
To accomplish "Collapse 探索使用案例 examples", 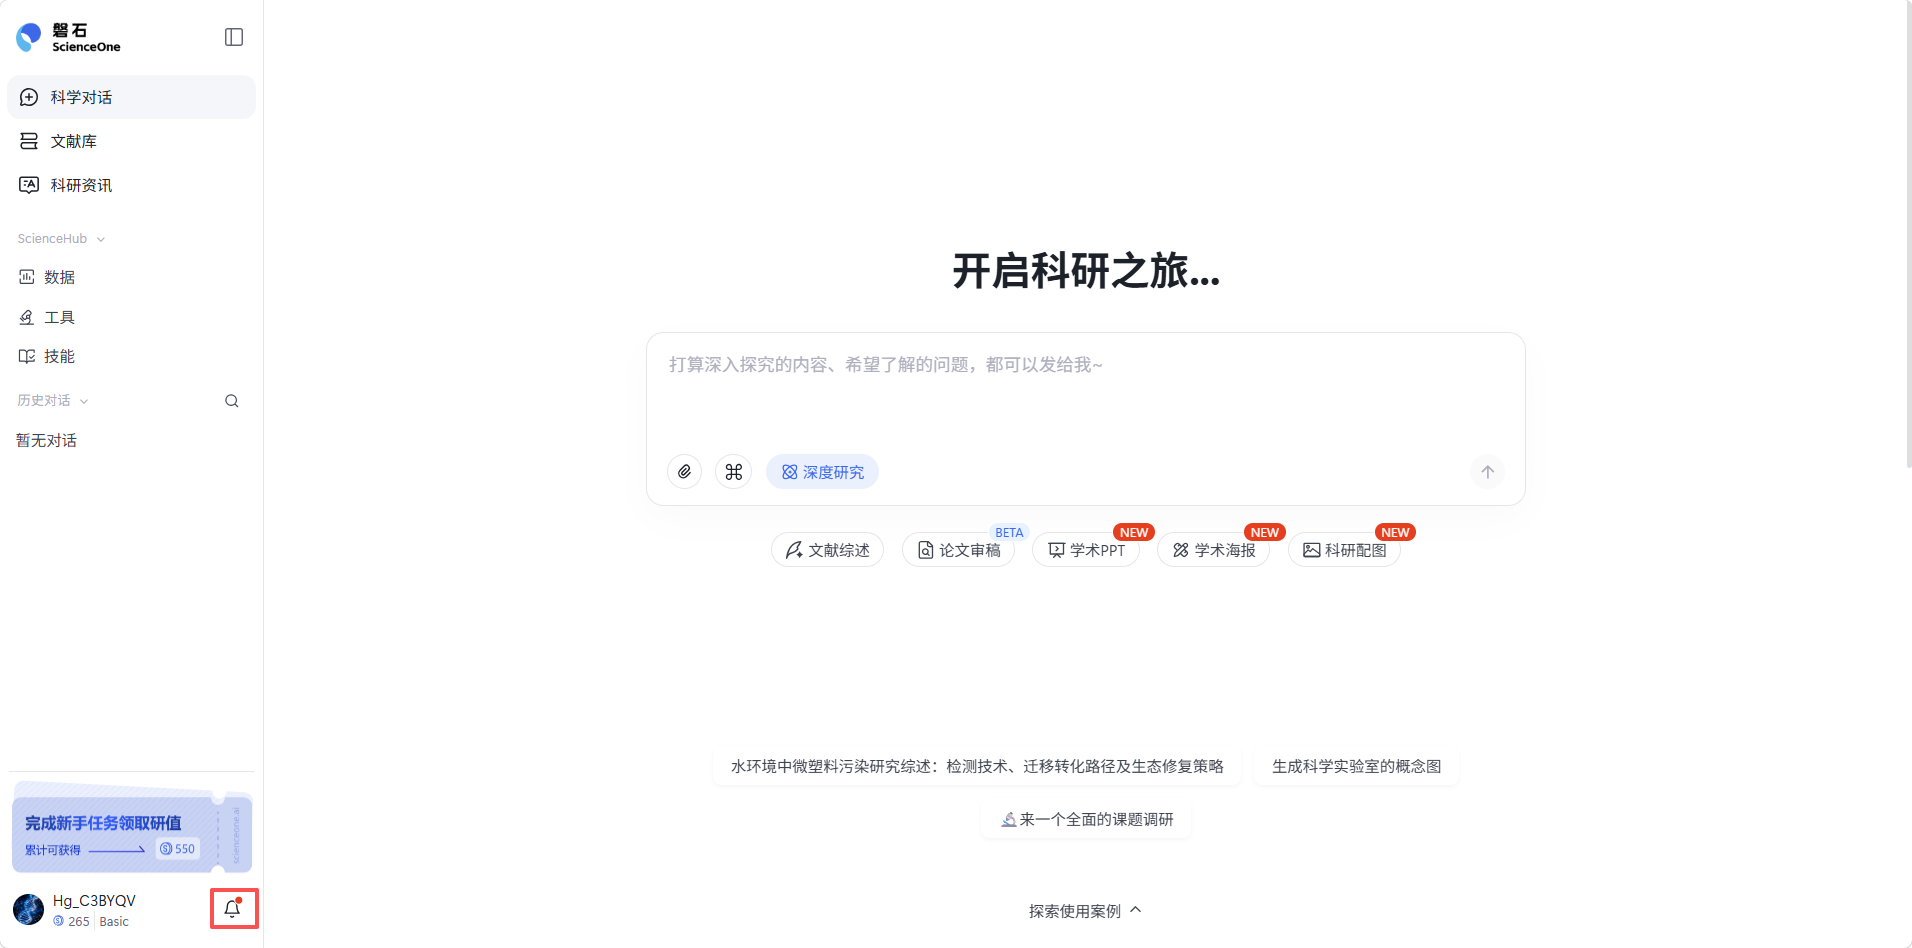I will [x=1085, y=911].
